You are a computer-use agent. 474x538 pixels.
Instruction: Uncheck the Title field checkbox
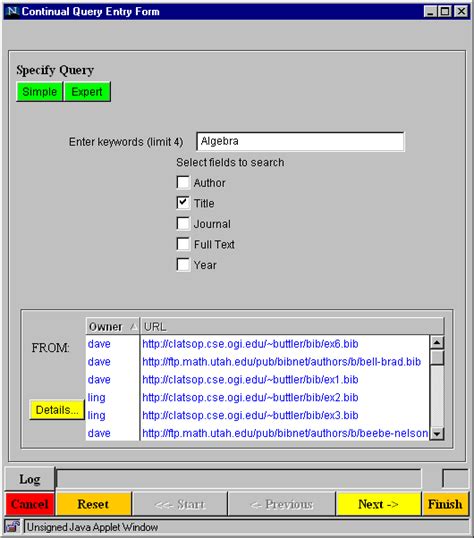tap(183, 203)
